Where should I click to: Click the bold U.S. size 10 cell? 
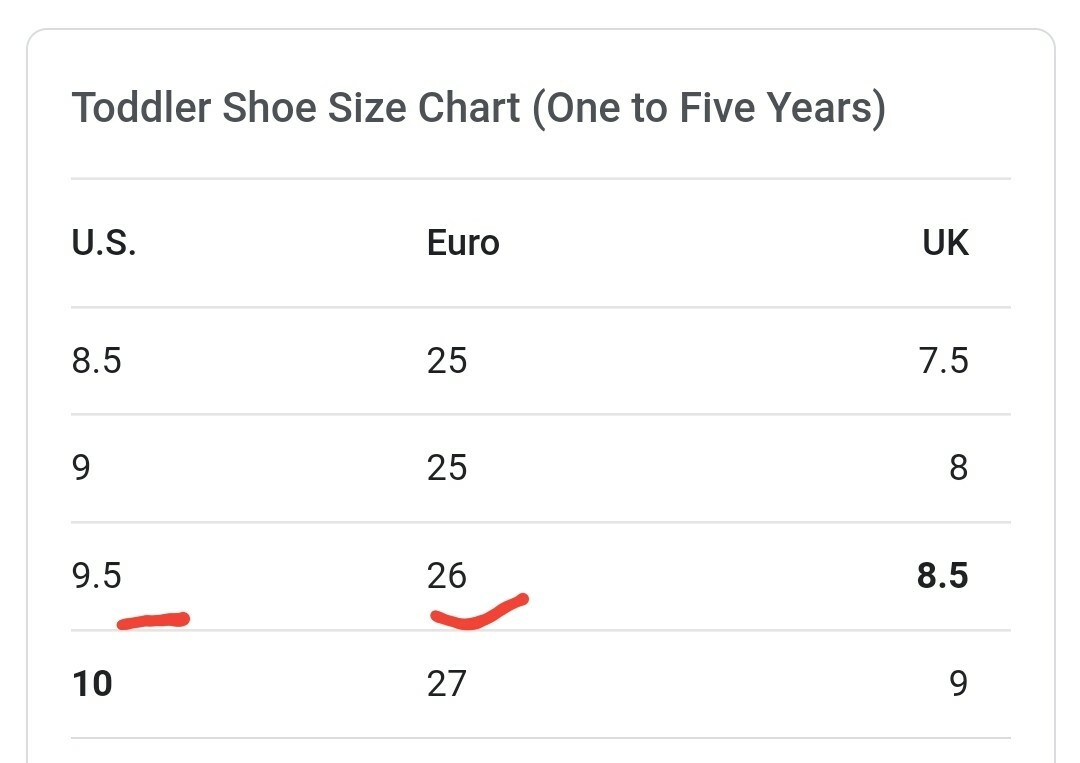(92, 684)
